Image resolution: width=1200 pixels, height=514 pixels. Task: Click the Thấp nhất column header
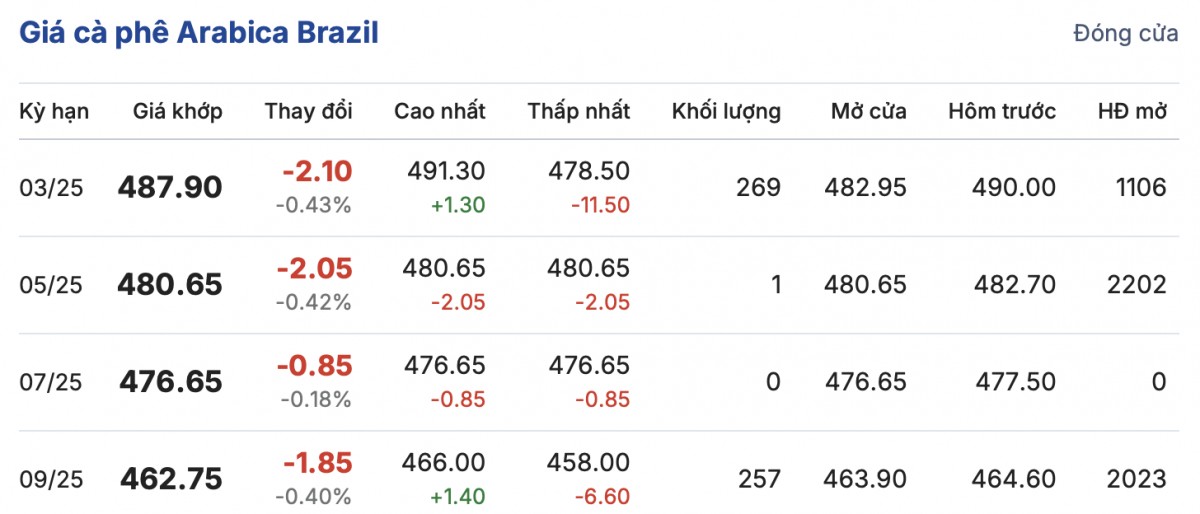pyautogui.click(x=579, y=111)
